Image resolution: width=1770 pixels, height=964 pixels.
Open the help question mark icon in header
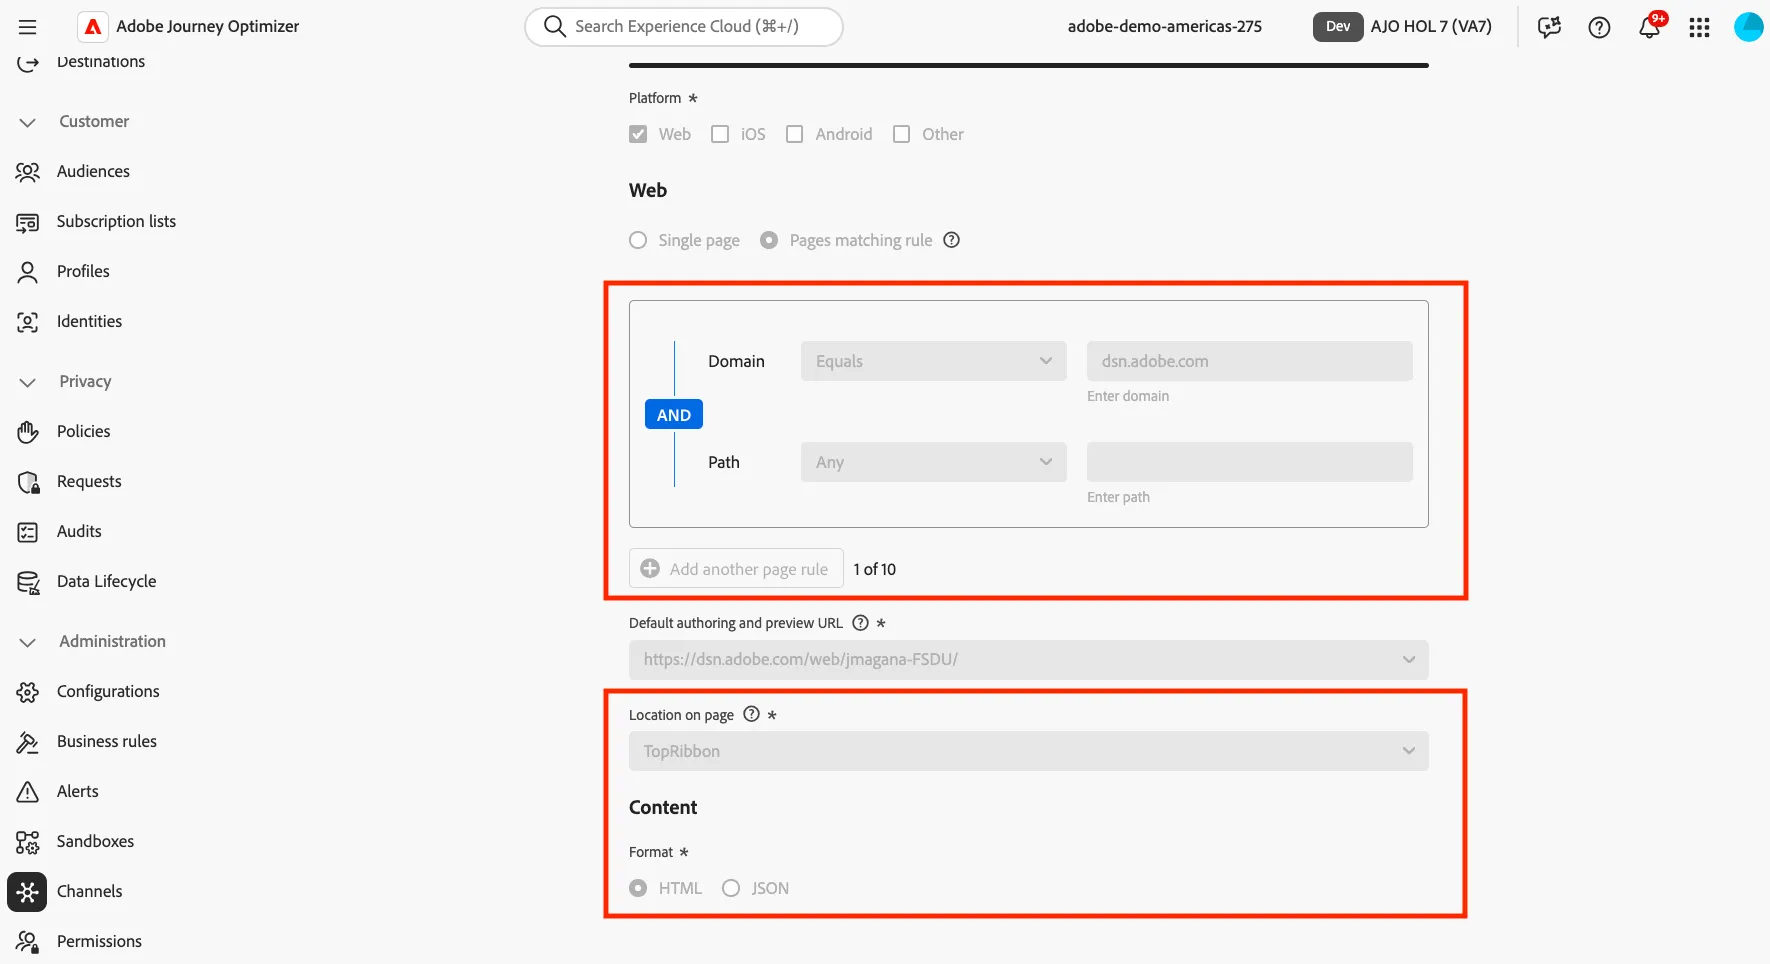tap(1599, 27)
